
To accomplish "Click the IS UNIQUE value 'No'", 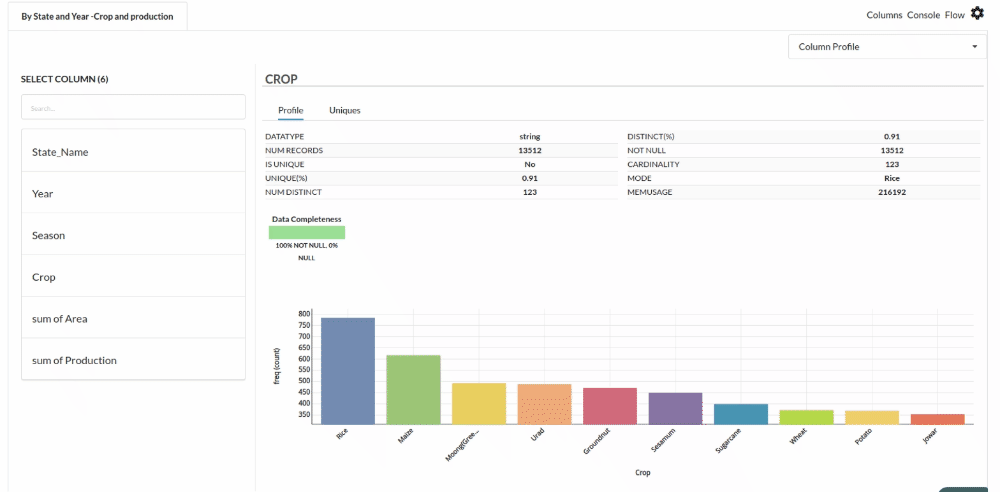I will (530, 164).
